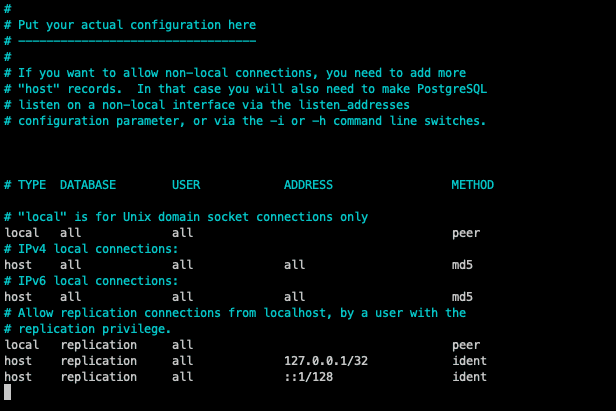This screenshot has width=616, height=411.
Task: Click the DATABASE column header text
Action: (x=88, y=185)
